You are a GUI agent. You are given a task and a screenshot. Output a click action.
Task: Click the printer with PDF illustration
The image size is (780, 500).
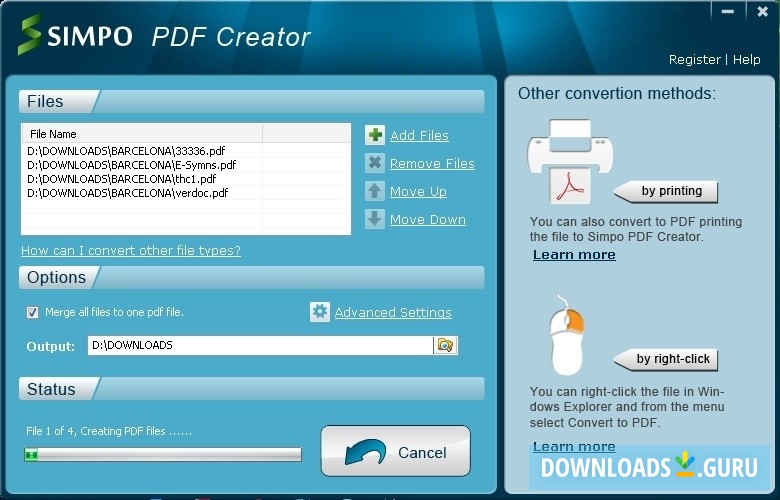(570, 161)
